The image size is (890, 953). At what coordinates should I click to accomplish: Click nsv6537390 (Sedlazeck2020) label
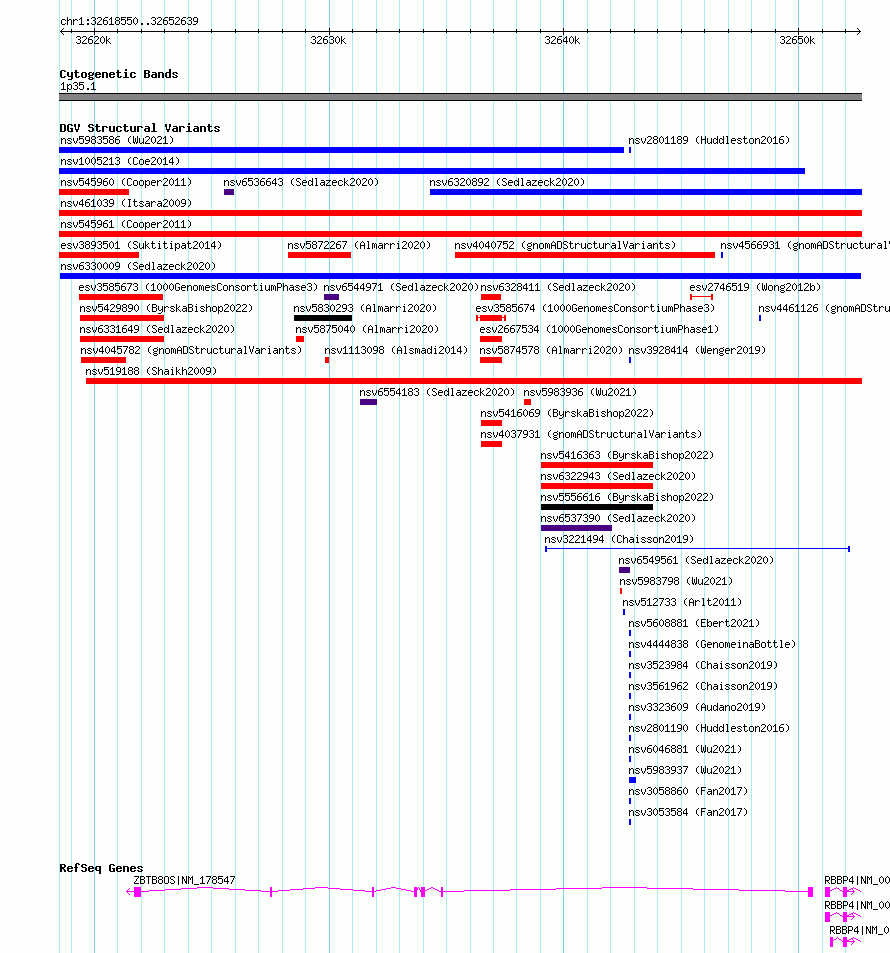coord(618,518)
